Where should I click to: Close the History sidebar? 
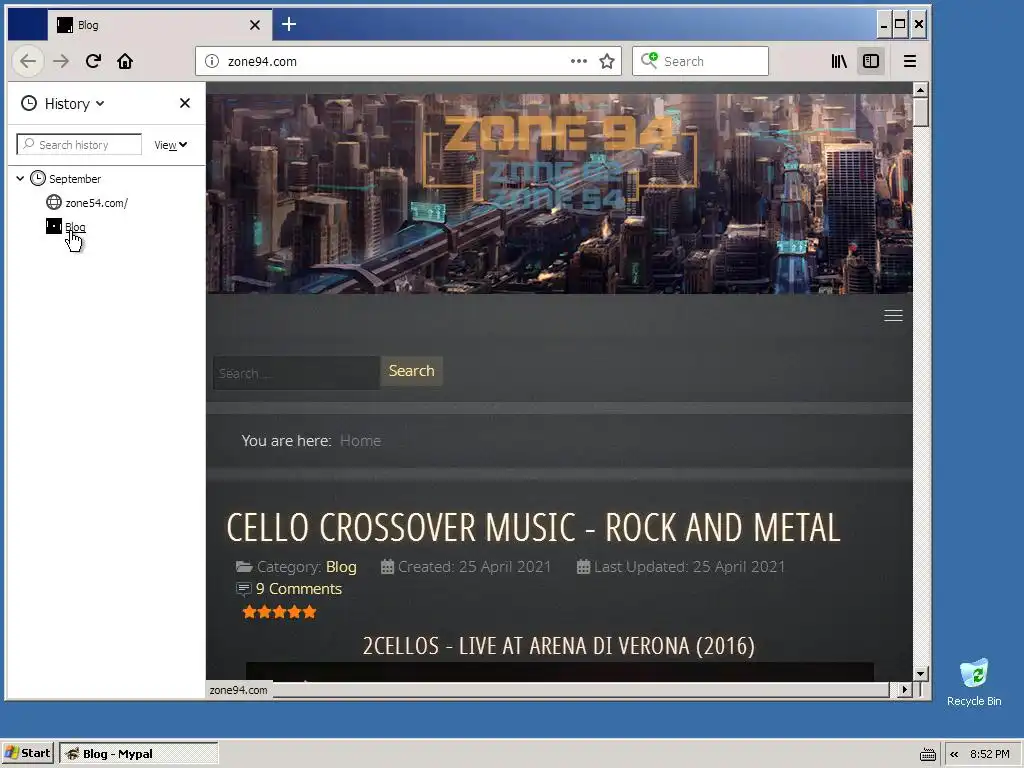click(185, 103)
